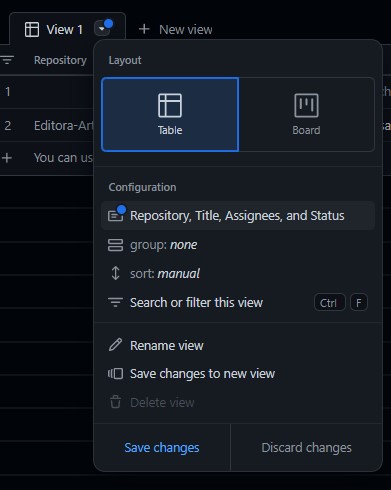Click Discard changes button
Viewport: 391px width, 490px height.
point(306,448)
